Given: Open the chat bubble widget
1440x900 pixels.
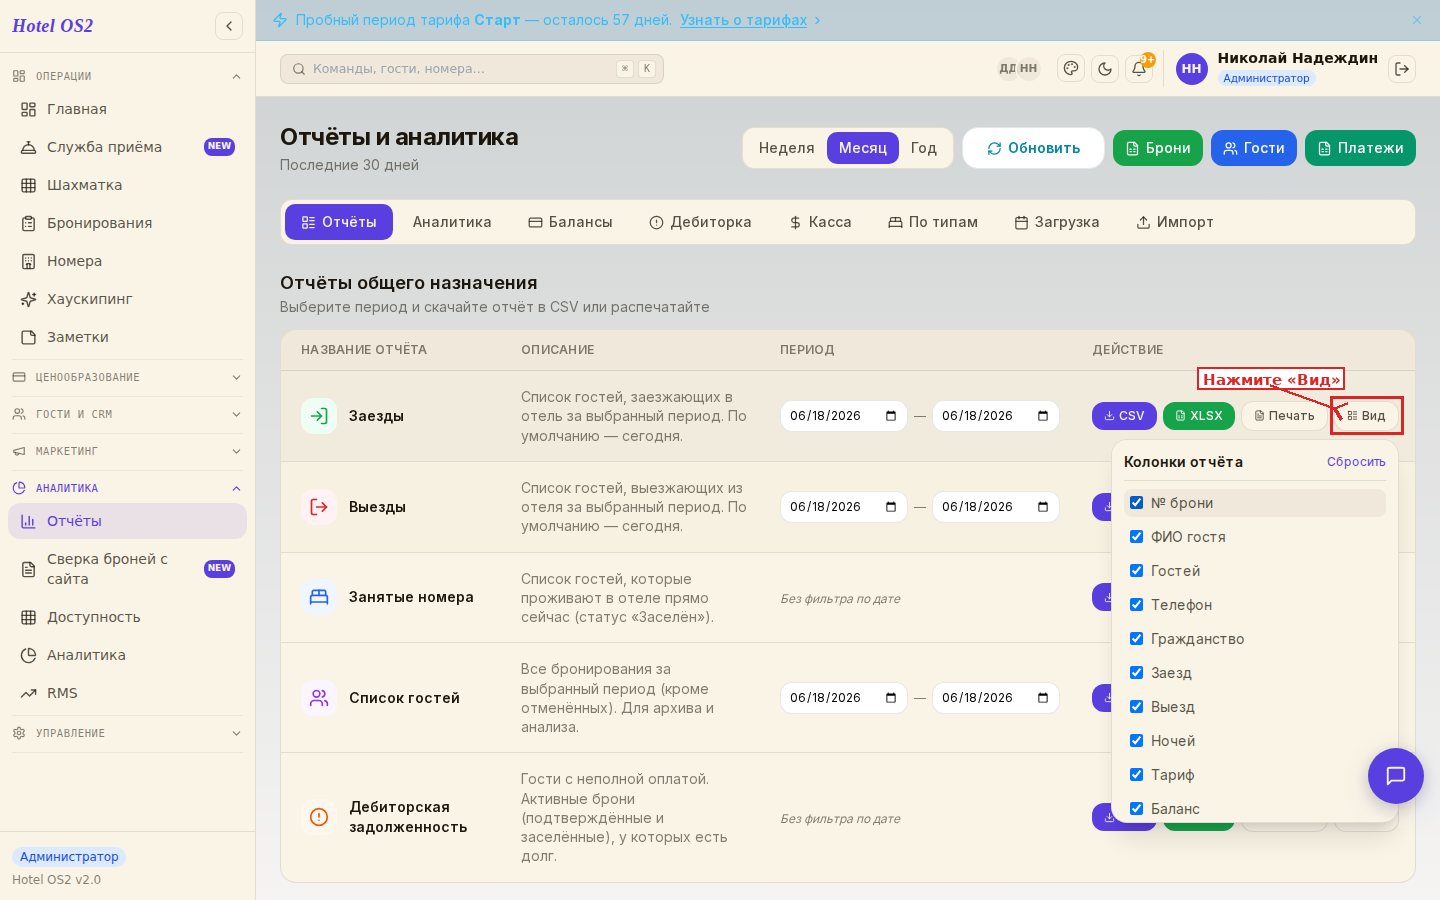Looking at the screenshot, I should [1396, 776].
